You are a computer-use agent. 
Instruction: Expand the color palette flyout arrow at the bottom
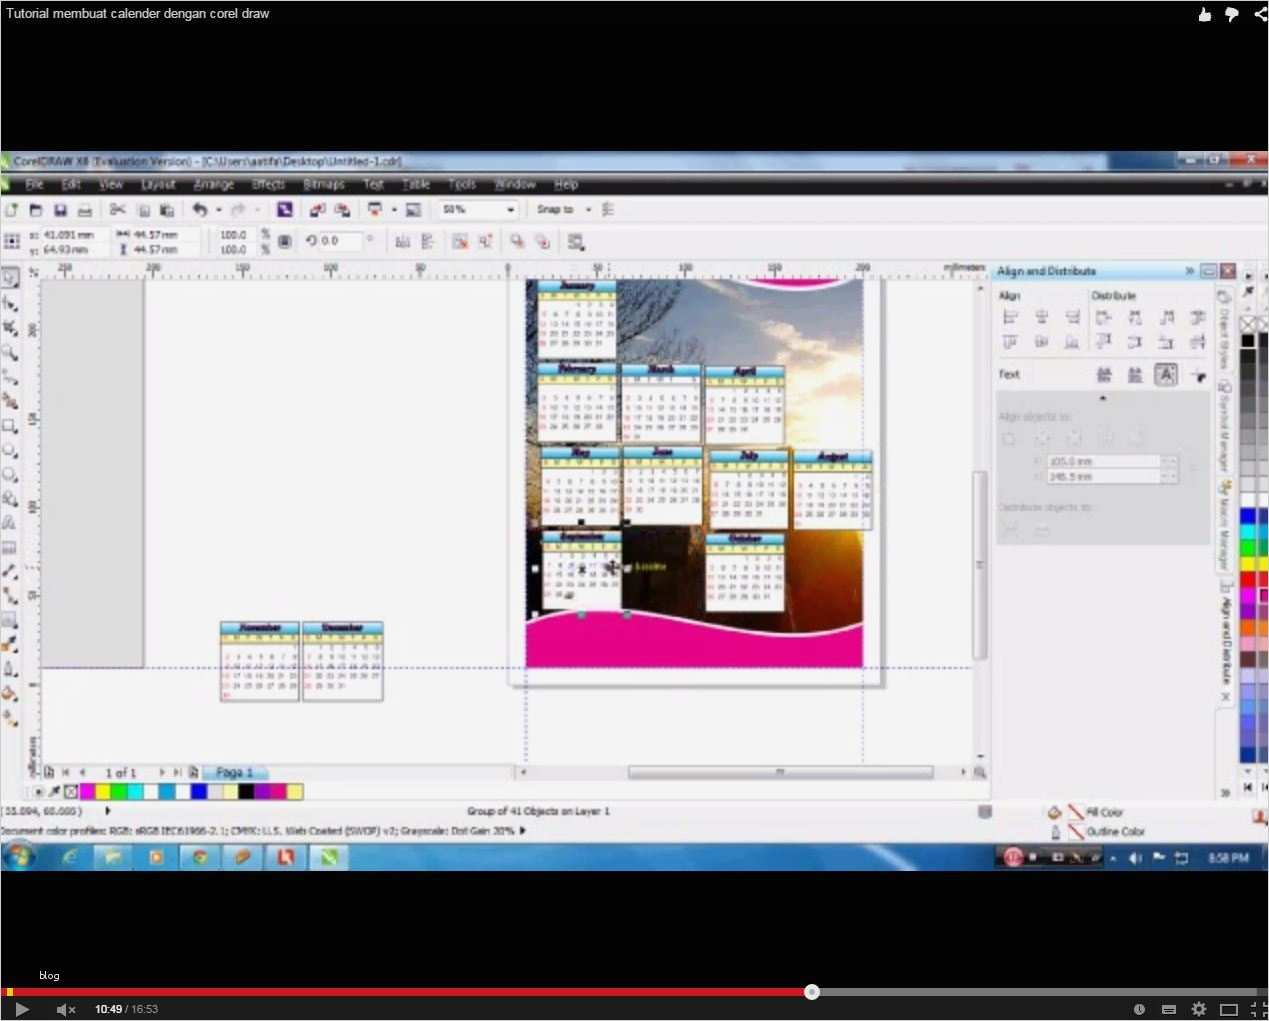click(x=1225, y=792)
